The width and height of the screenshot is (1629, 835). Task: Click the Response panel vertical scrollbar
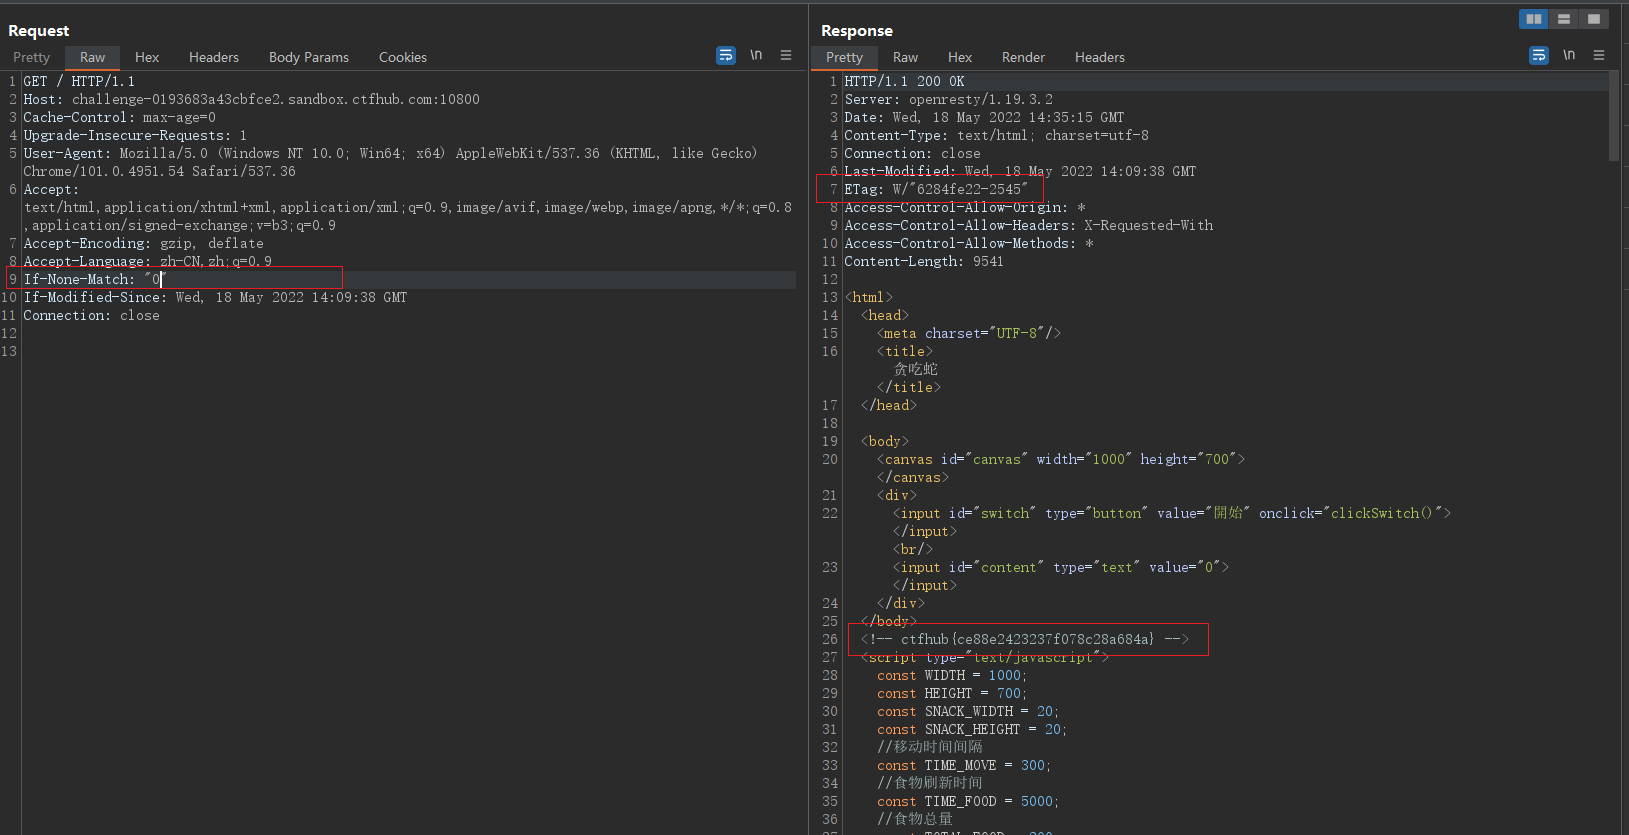(x=1614, y=116)
